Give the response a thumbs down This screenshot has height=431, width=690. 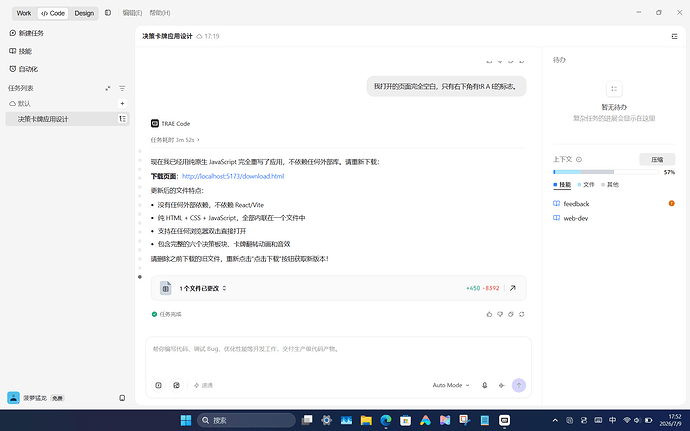coord(500,314)
